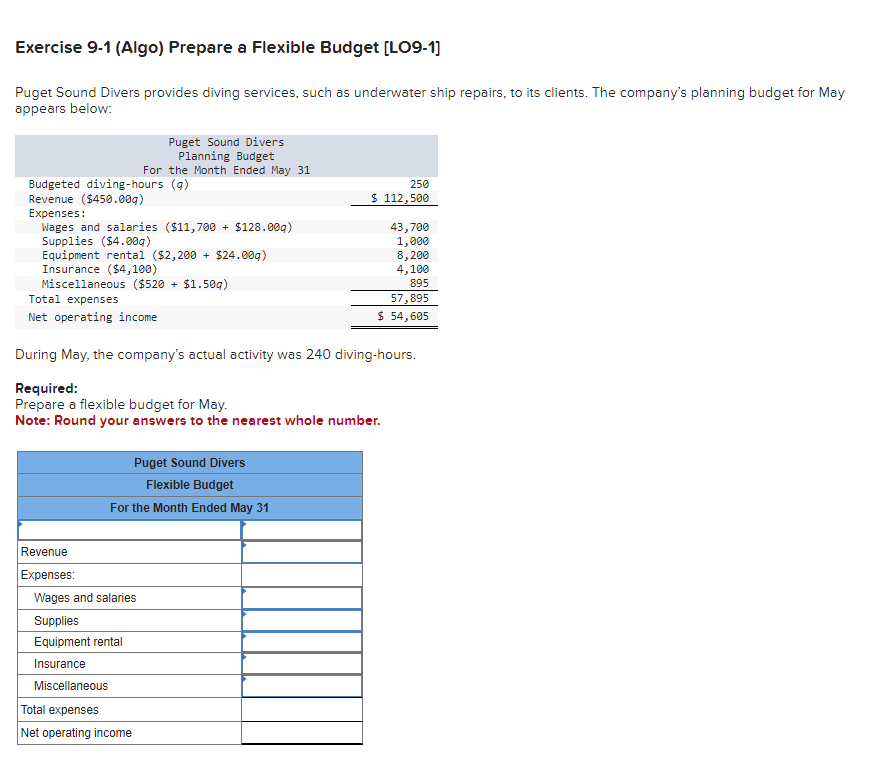889x784 pixels.
Task: Click the exercise title 'Exercise 9-1 (Algo) Prepare a Flexible Budget'
Action: (x=227, y=48)
